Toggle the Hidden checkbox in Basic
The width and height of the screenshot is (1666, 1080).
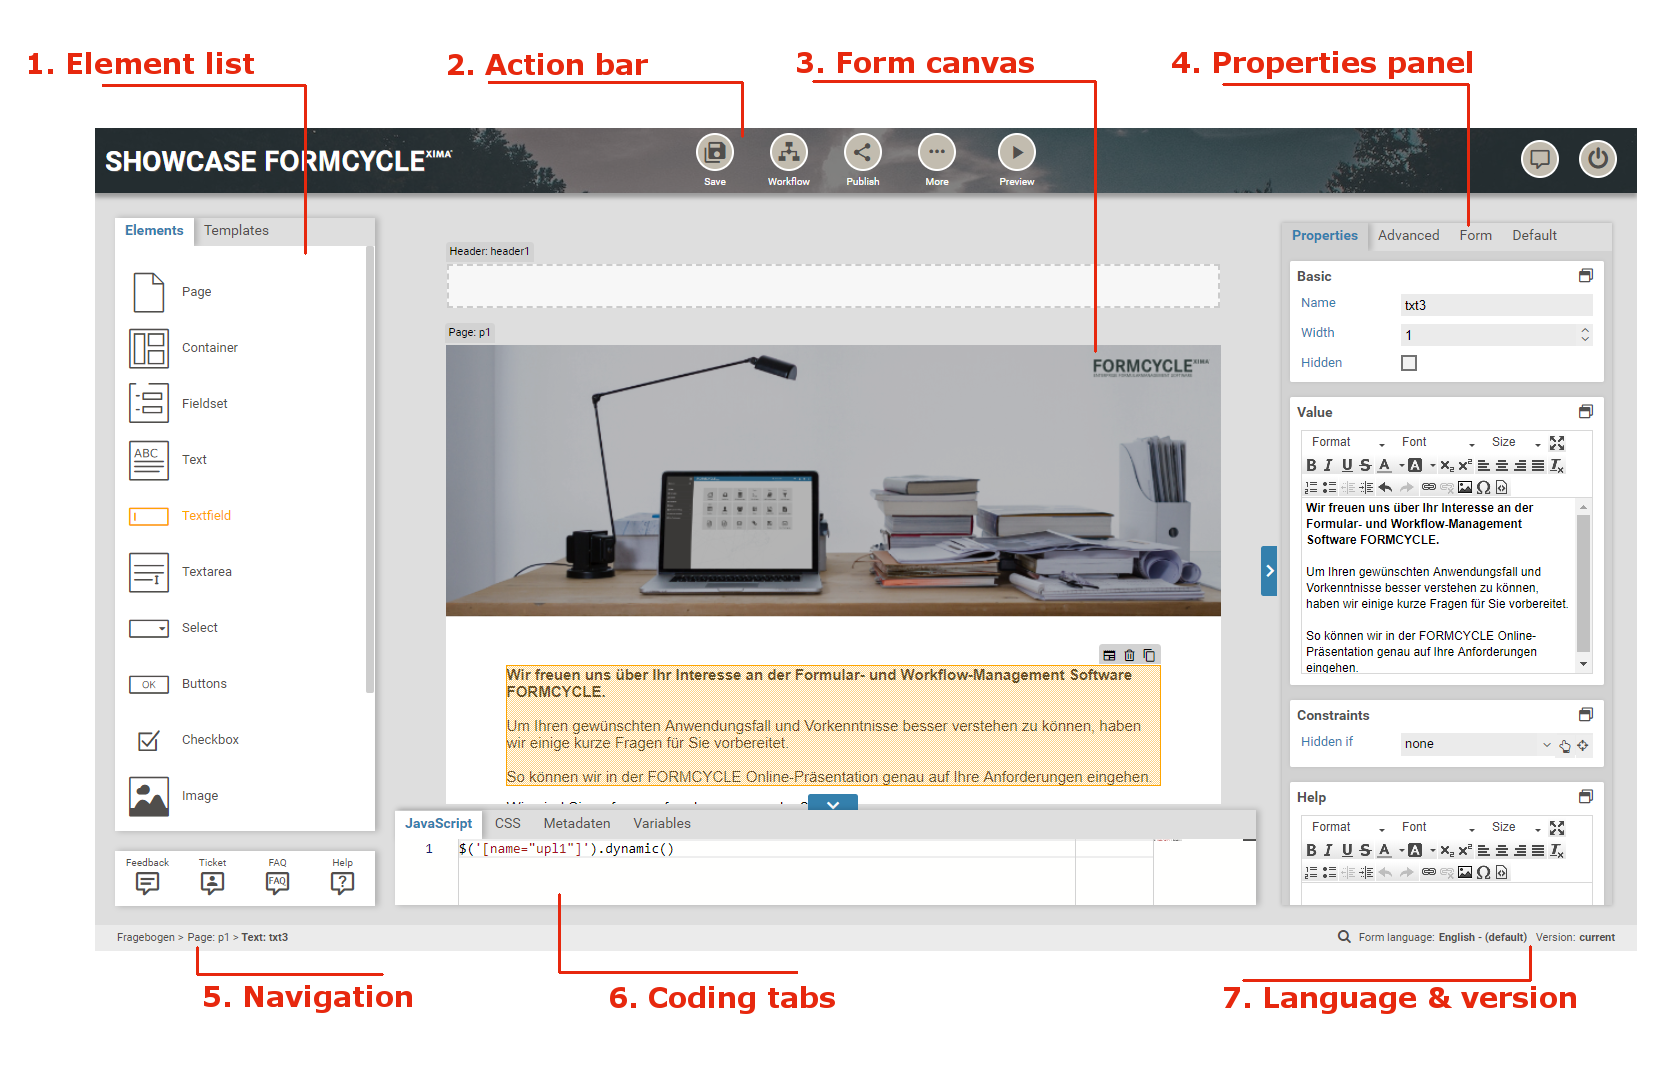(x=1409, y=363)
